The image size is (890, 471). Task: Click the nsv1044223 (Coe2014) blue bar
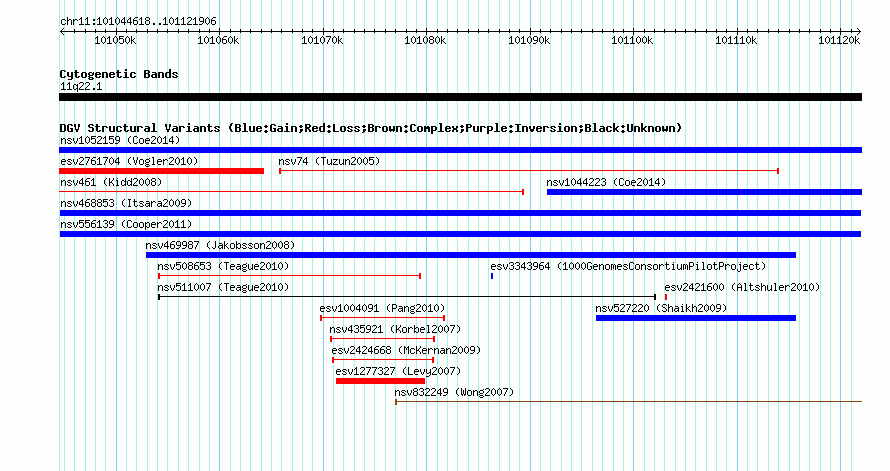(x=704, y=192)
